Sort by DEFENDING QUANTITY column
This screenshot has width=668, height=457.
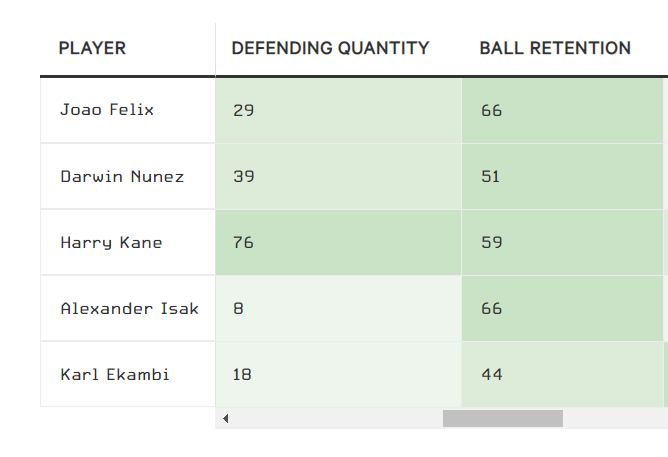pyautogui.click(x=330, y=48)
